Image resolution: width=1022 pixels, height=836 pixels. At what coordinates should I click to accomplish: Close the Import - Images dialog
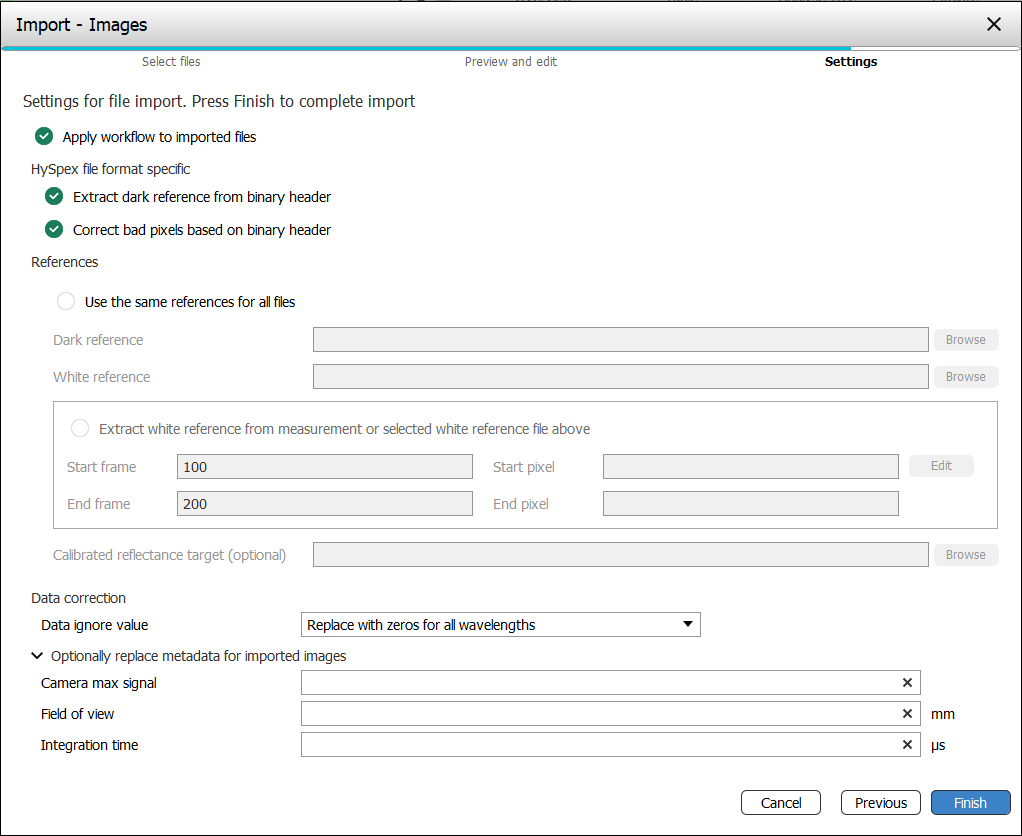pos(993,24)
